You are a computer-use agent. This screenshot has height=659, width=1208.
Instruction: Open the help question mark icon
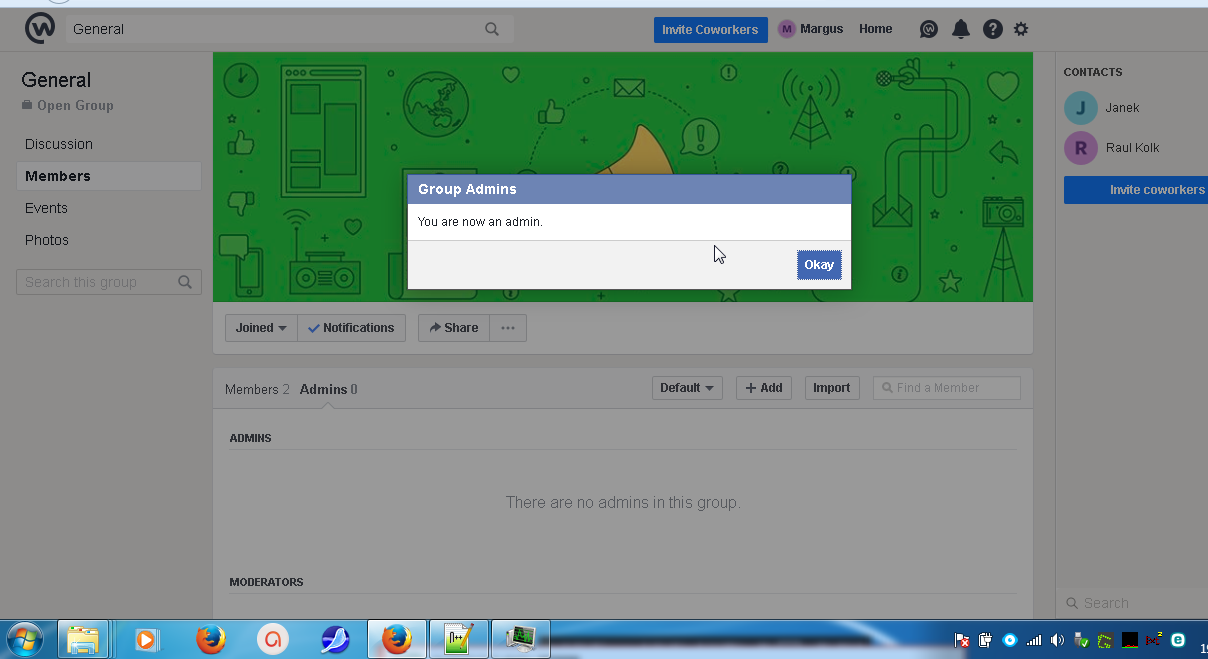(x=992, y=29)
